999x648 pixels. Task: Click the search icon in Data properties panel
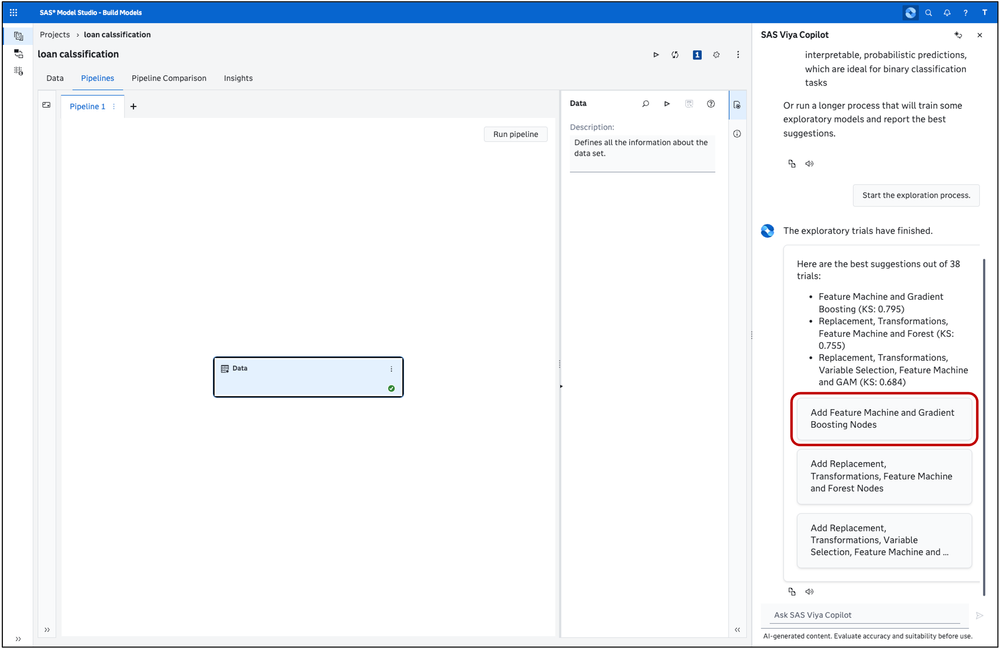pyautogui.click(x=645, y=103)
